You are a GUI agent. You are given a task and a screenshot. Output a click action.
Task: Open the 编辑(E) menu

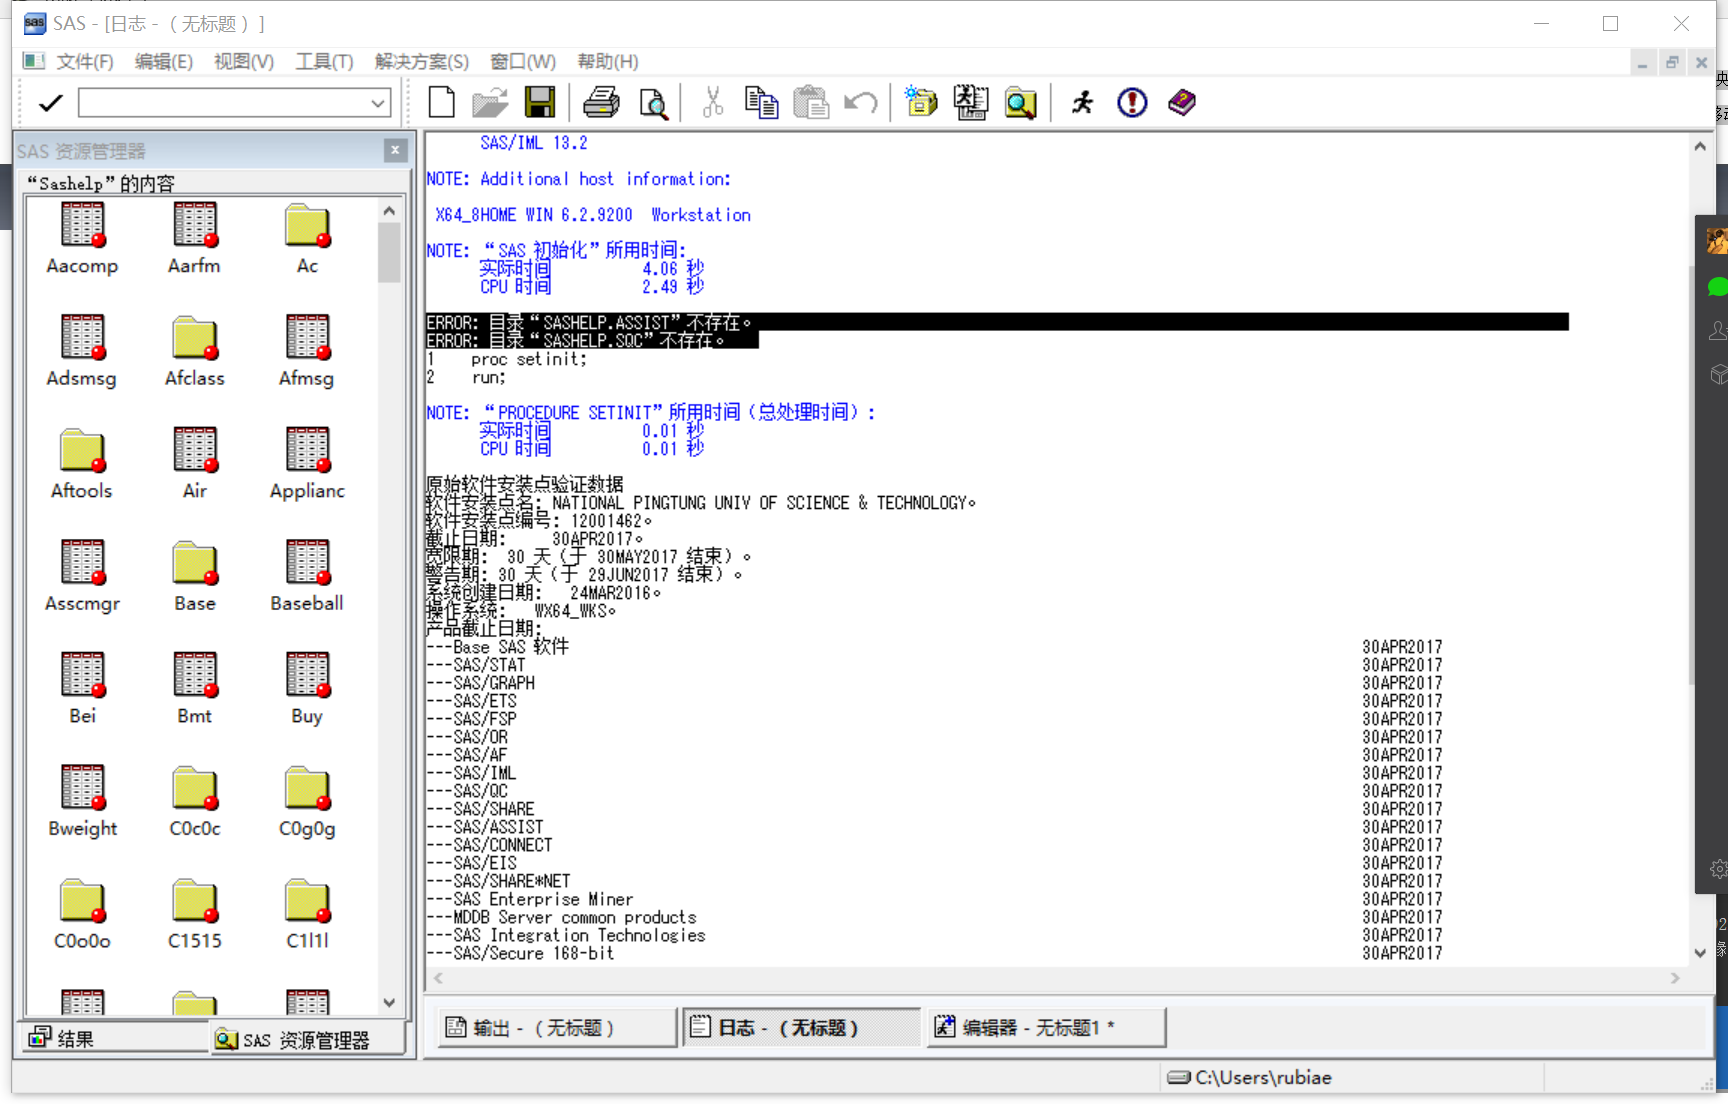point(164,62)
